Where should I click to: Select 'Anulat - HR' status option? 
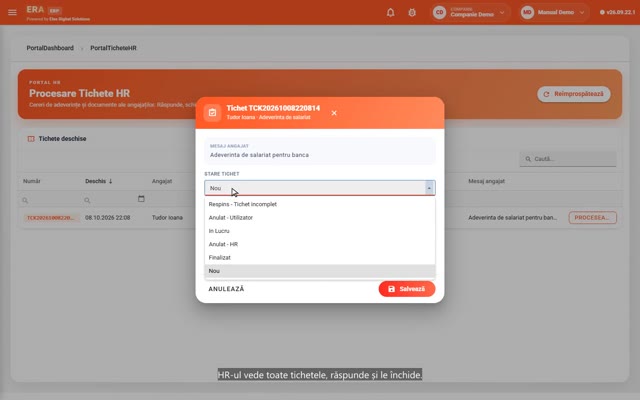pyautogui.click(x=320, y=244)
